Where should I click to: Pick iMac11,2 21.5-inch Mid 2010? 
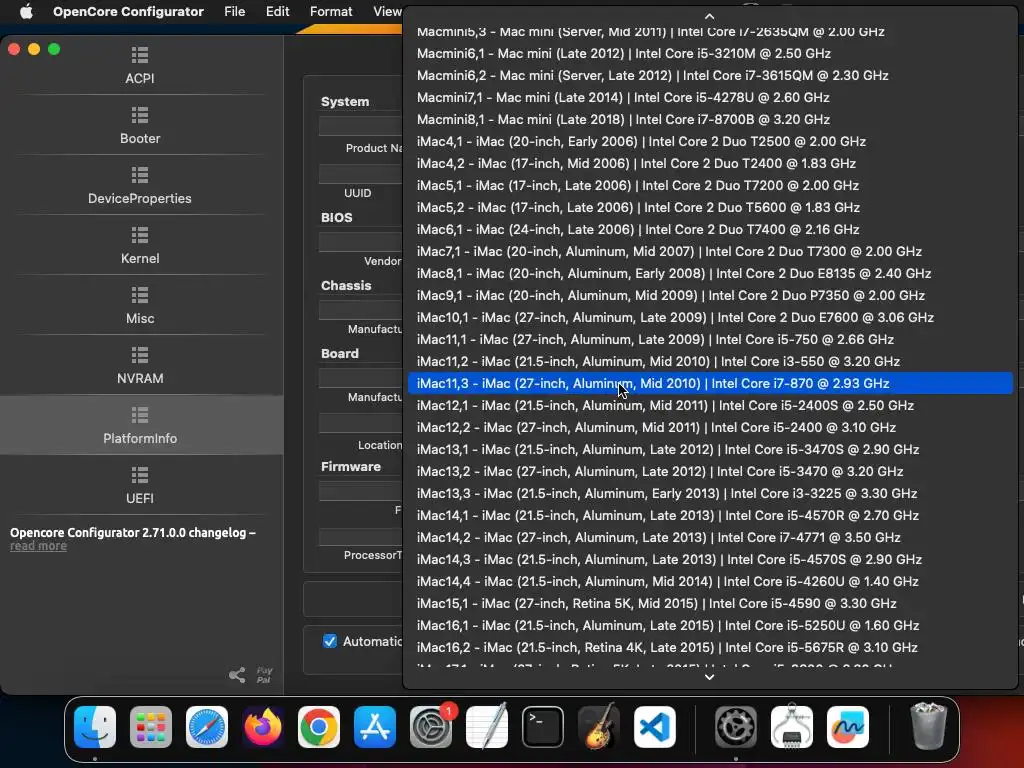[710, 361]
